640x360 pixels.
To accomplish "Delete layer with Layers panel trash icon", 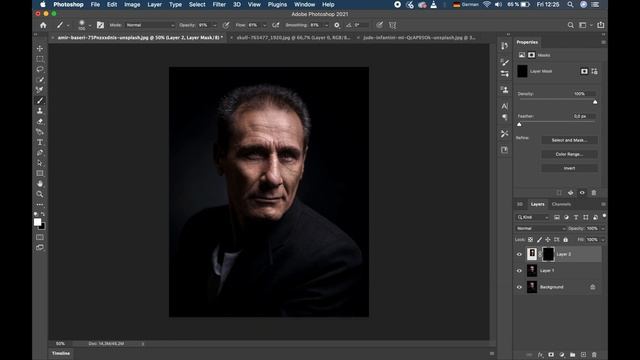I will [x=594, y=355].
